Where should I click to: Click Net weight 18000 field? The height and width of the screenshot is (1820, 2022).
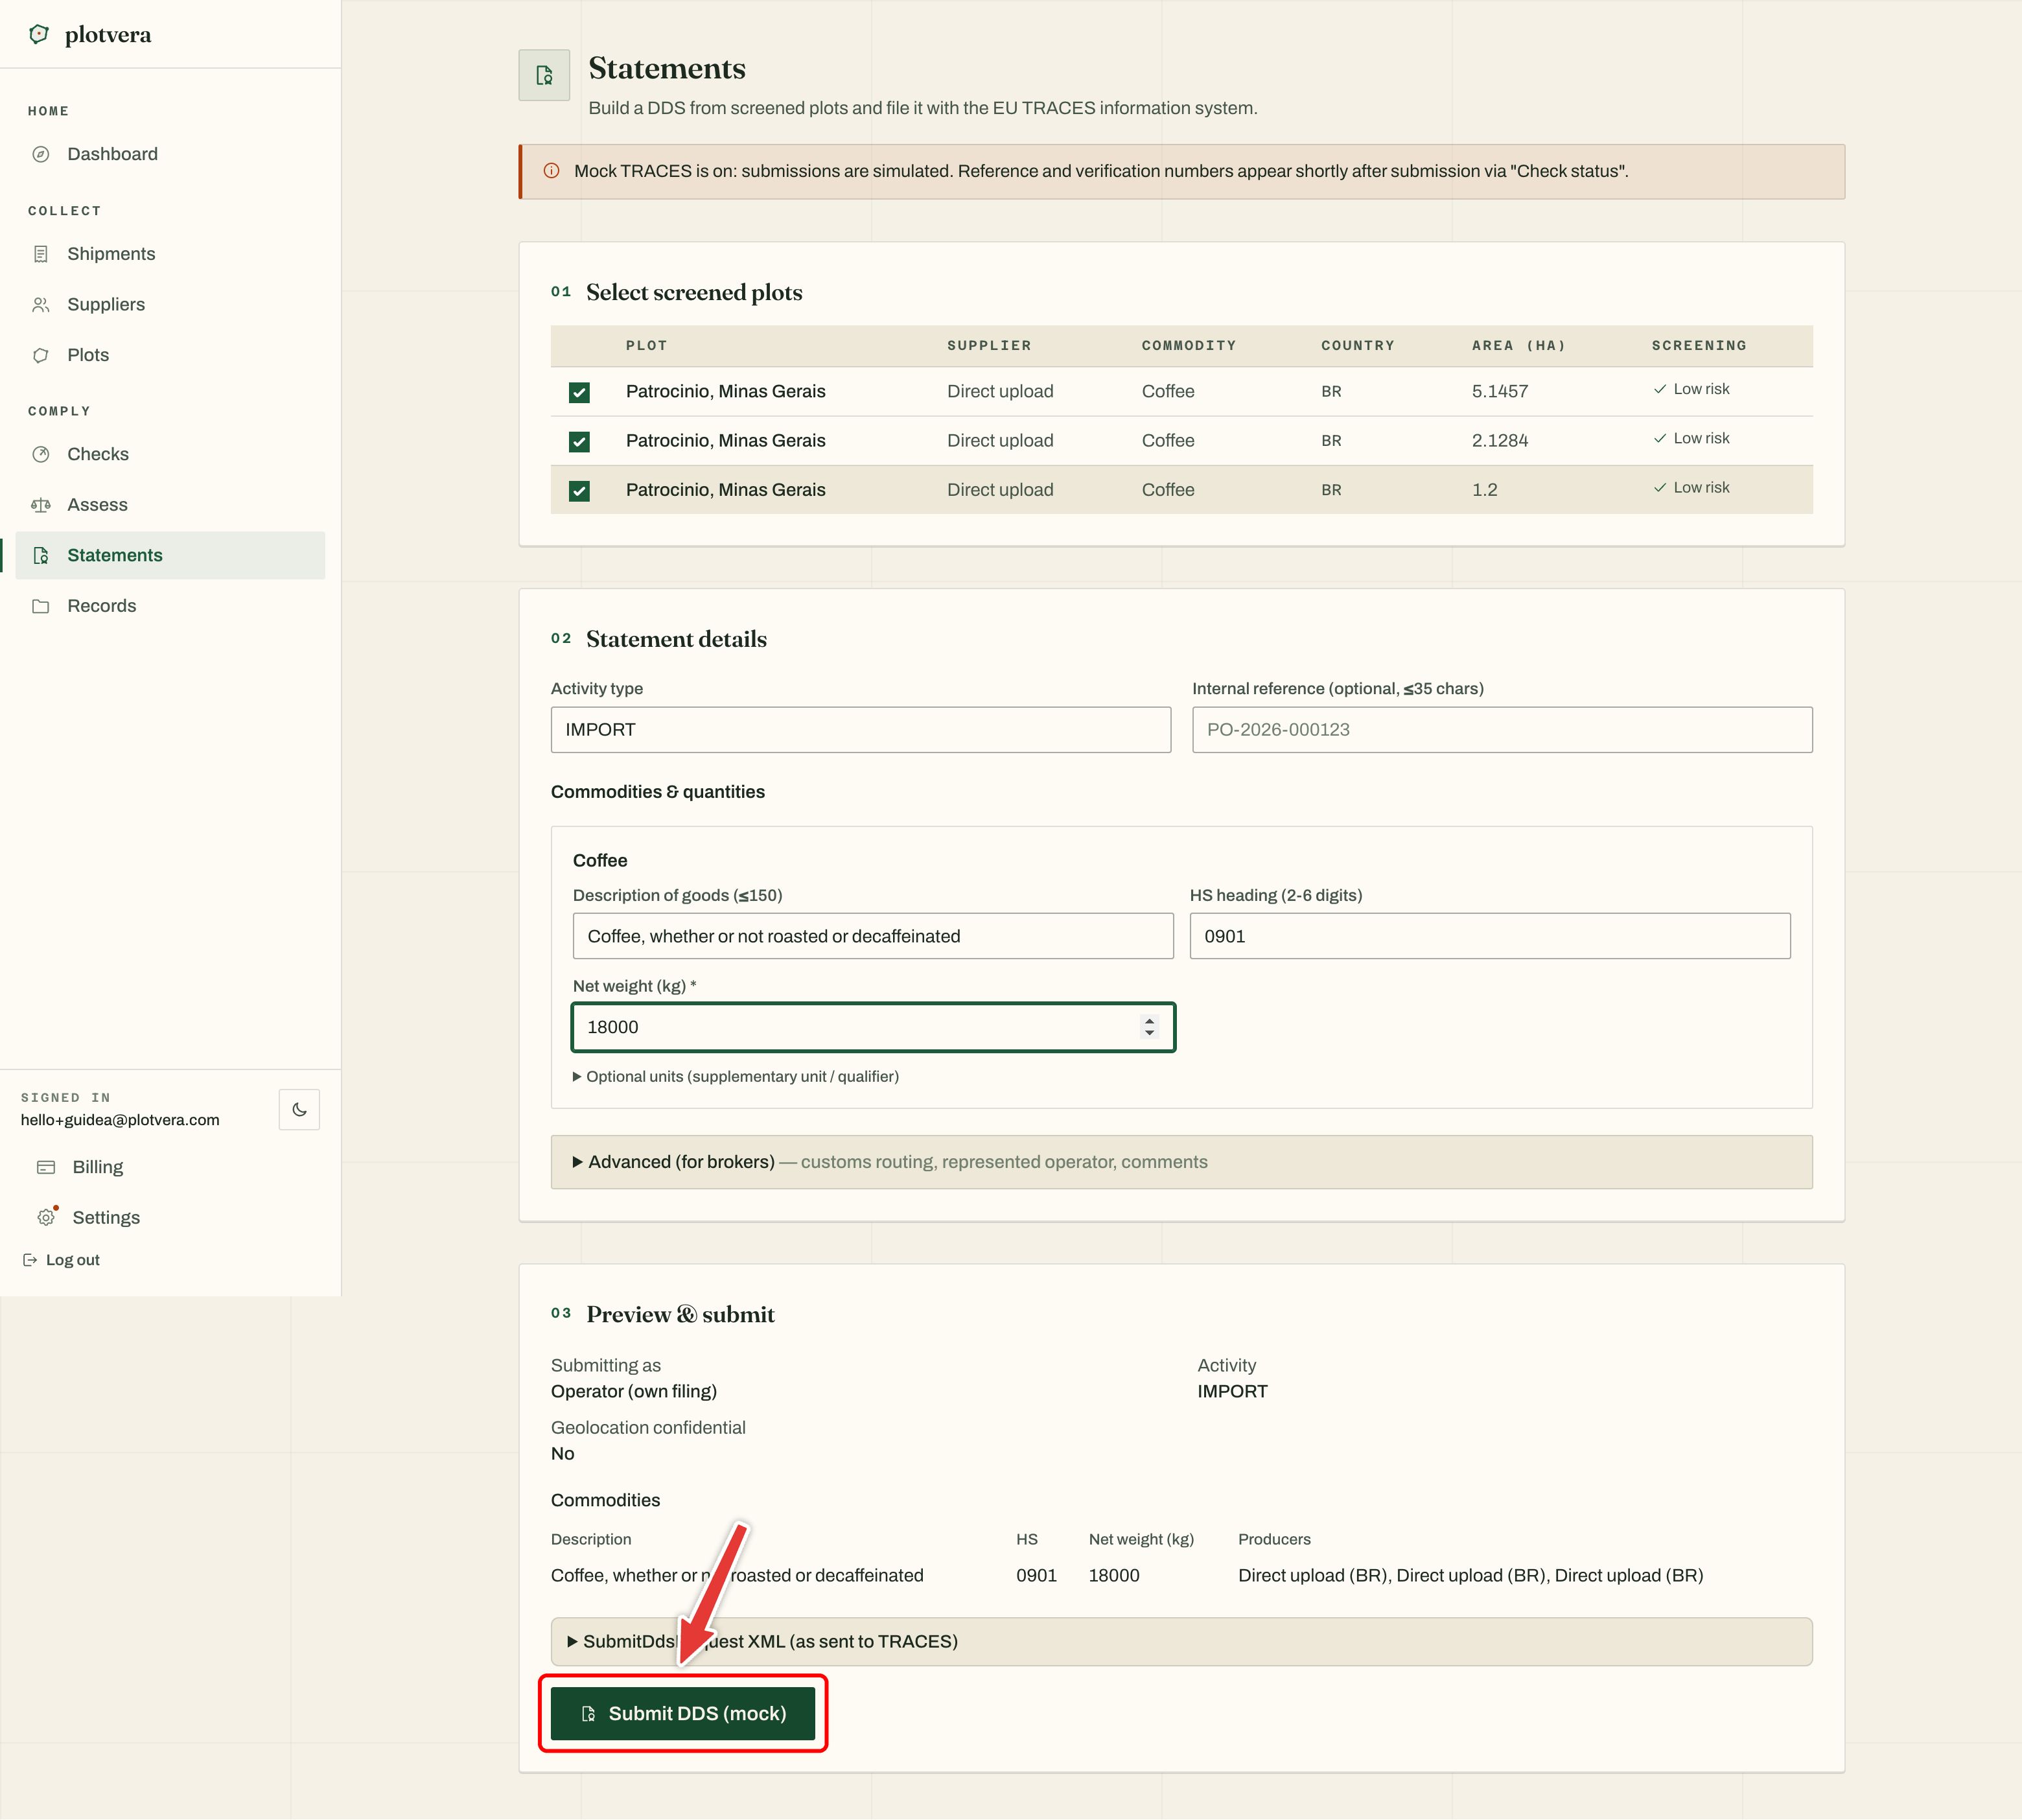tap(873, 1027)
